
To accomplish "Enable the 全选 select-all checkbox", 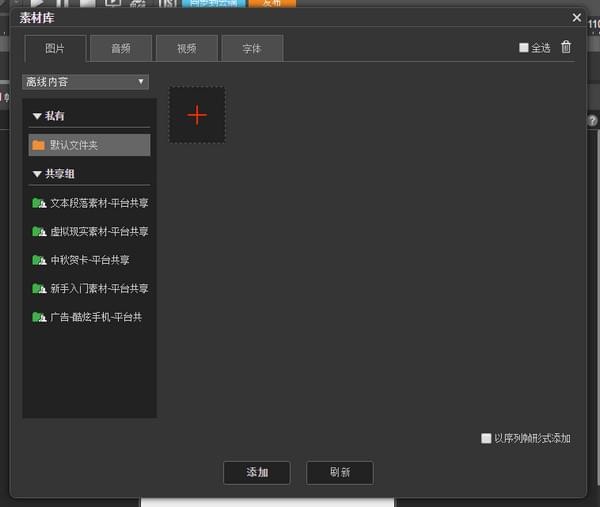I will (524, 48).
